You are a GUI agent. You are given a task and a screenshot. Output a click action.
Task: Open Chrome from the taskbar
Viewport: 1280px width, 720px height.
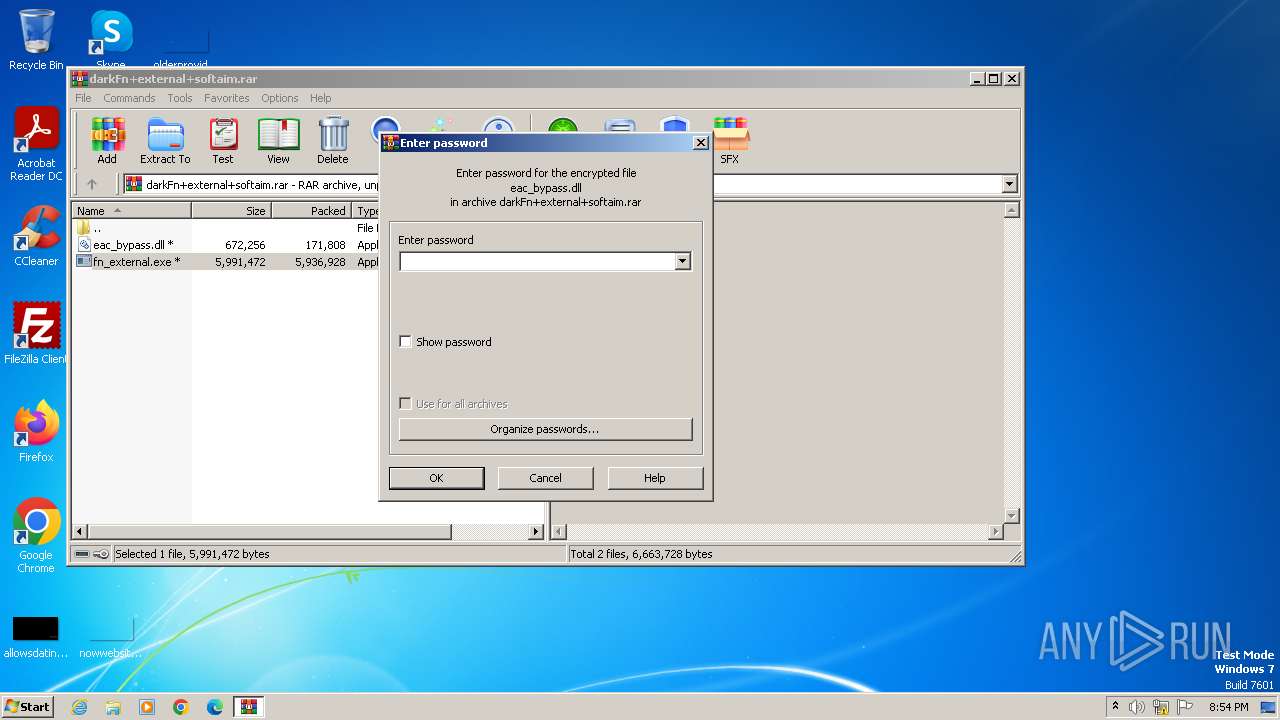181,707
